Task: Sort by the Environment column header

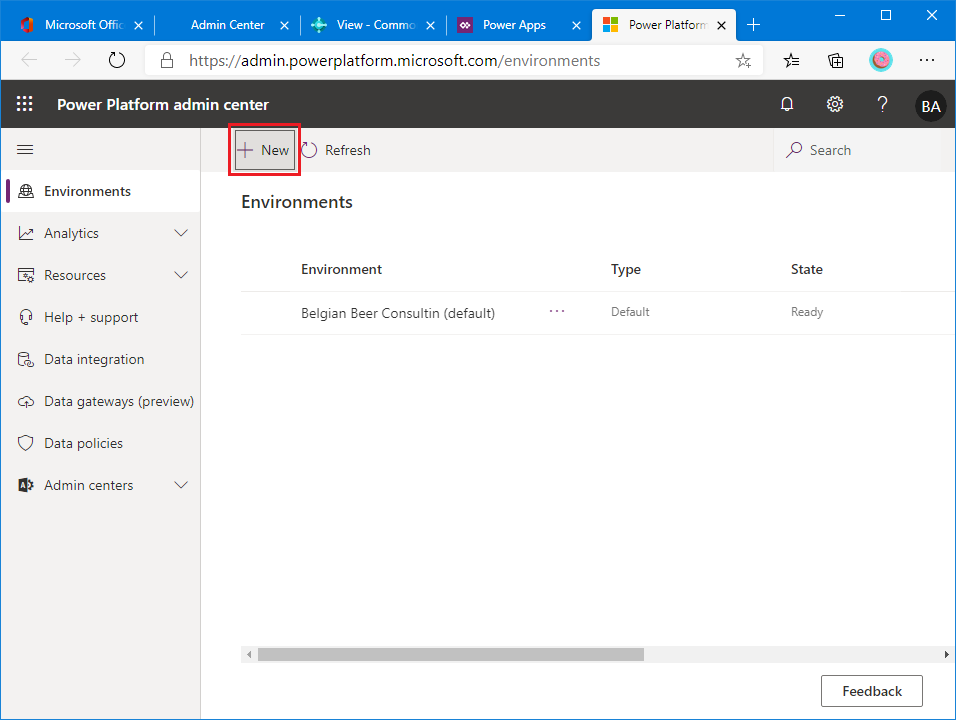Action: tap(341, 269)
